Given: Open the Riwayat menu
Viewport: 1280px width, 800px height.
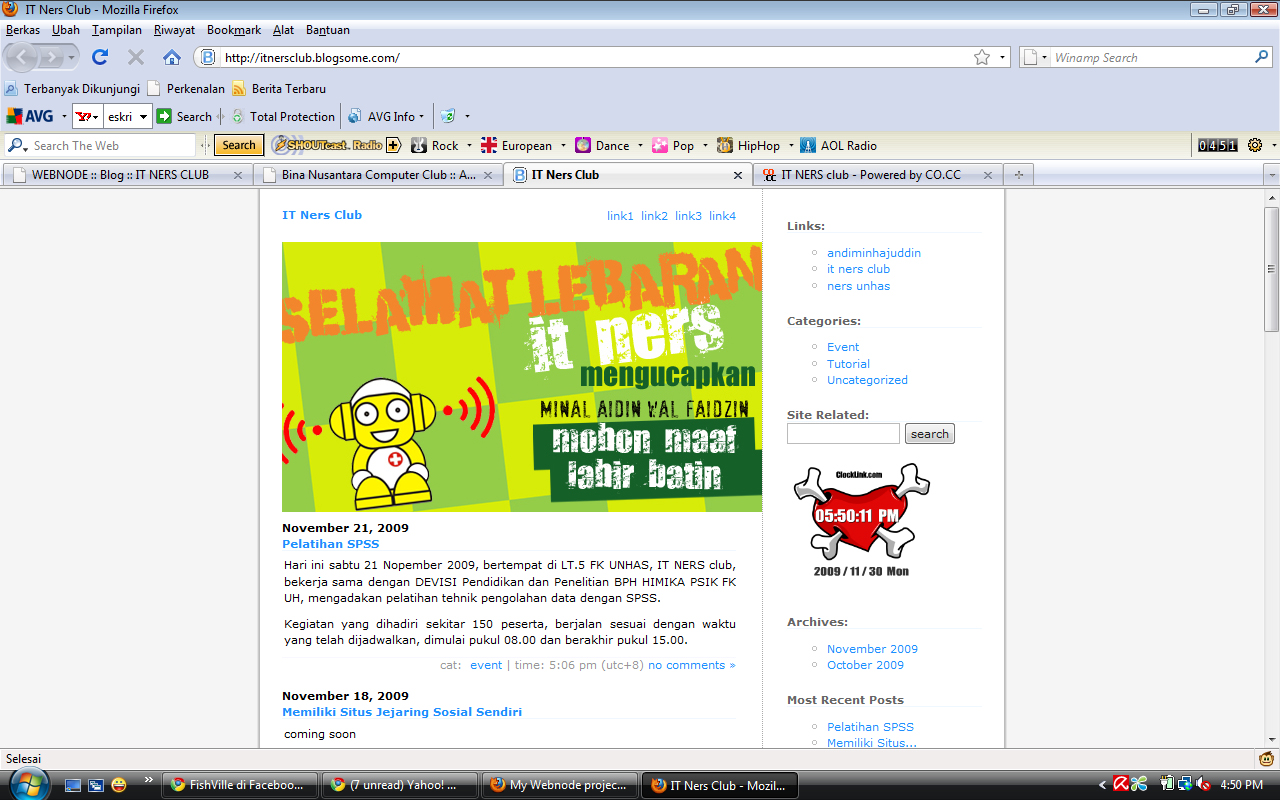Looking at the screenshot, I should 174,30.
